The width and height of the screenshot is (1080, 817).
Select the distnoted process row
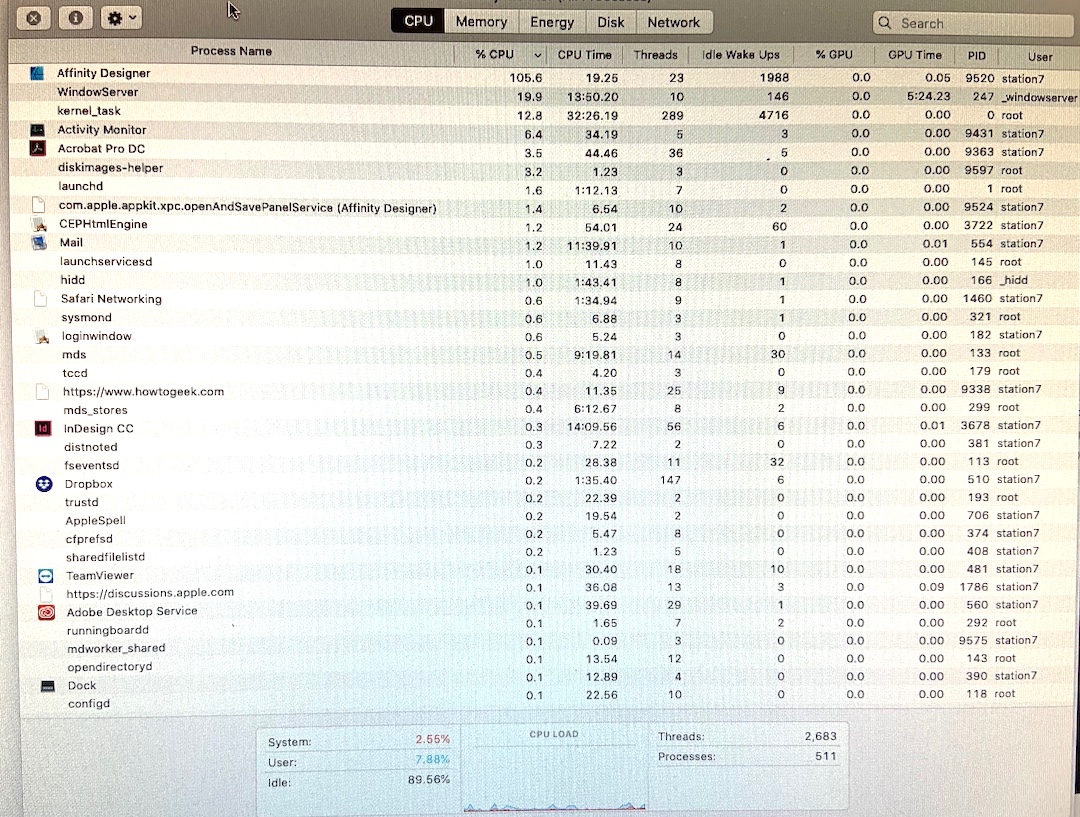544,446
